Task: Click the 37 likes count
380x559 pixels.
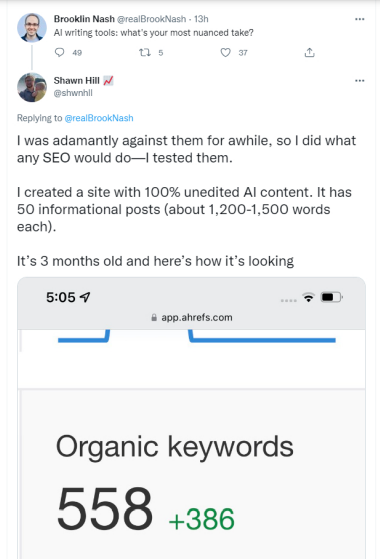Action: [x=243, y=53]
